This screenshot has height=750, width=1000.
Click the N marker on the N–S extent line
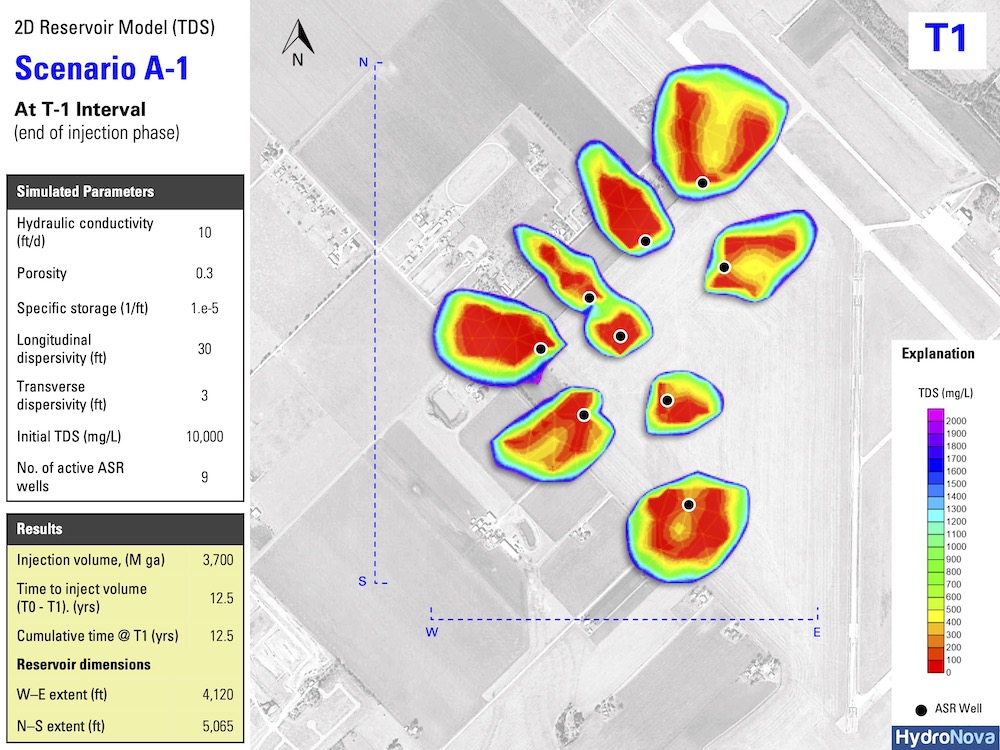pyautogui.click(x=364, y=63)
